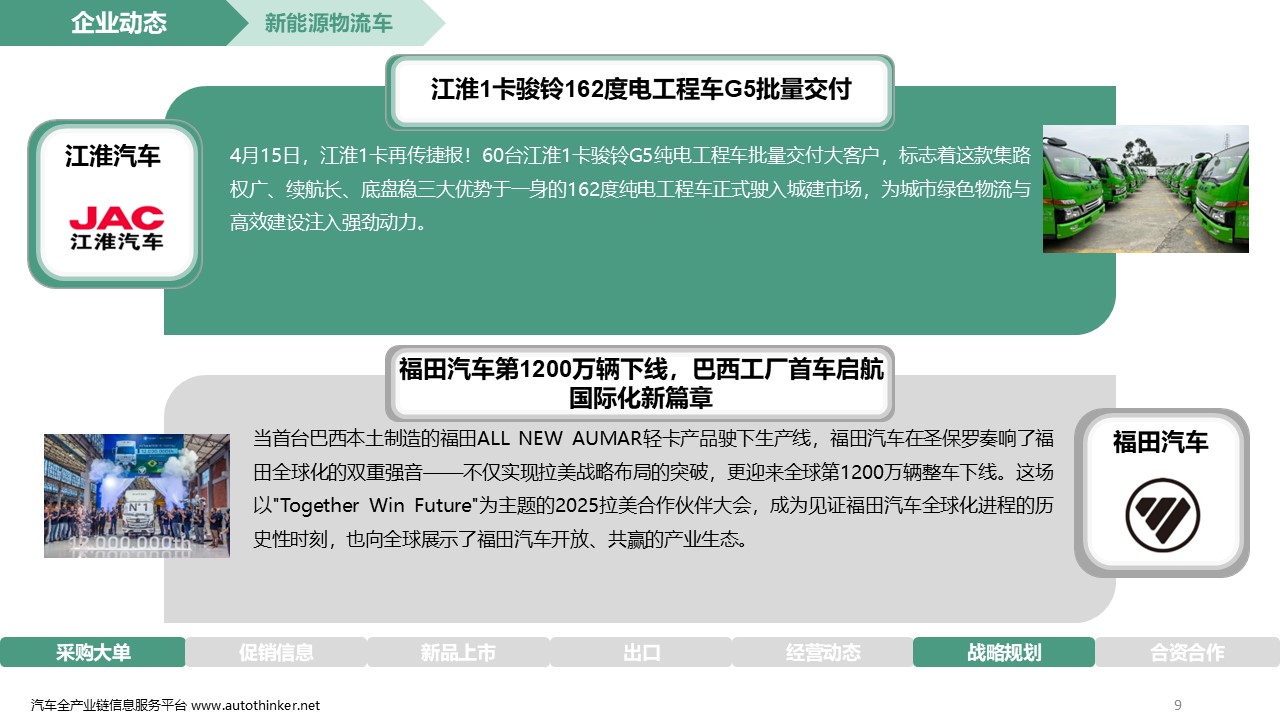Click the 福田汽车 company name label
Screen dimensions: 1280x720
1161,441
